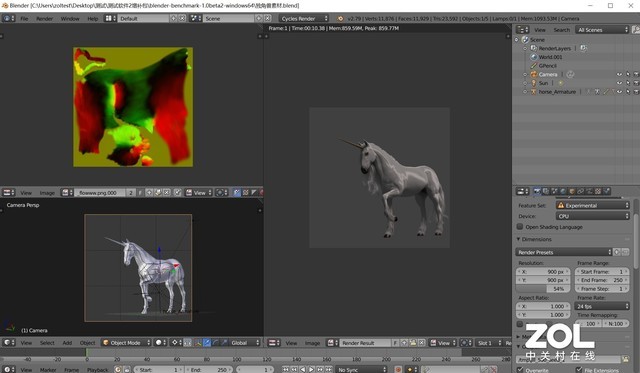Open the Help menu
The image size is (640, 373).
pyautogui.click(x=93, y=18)
